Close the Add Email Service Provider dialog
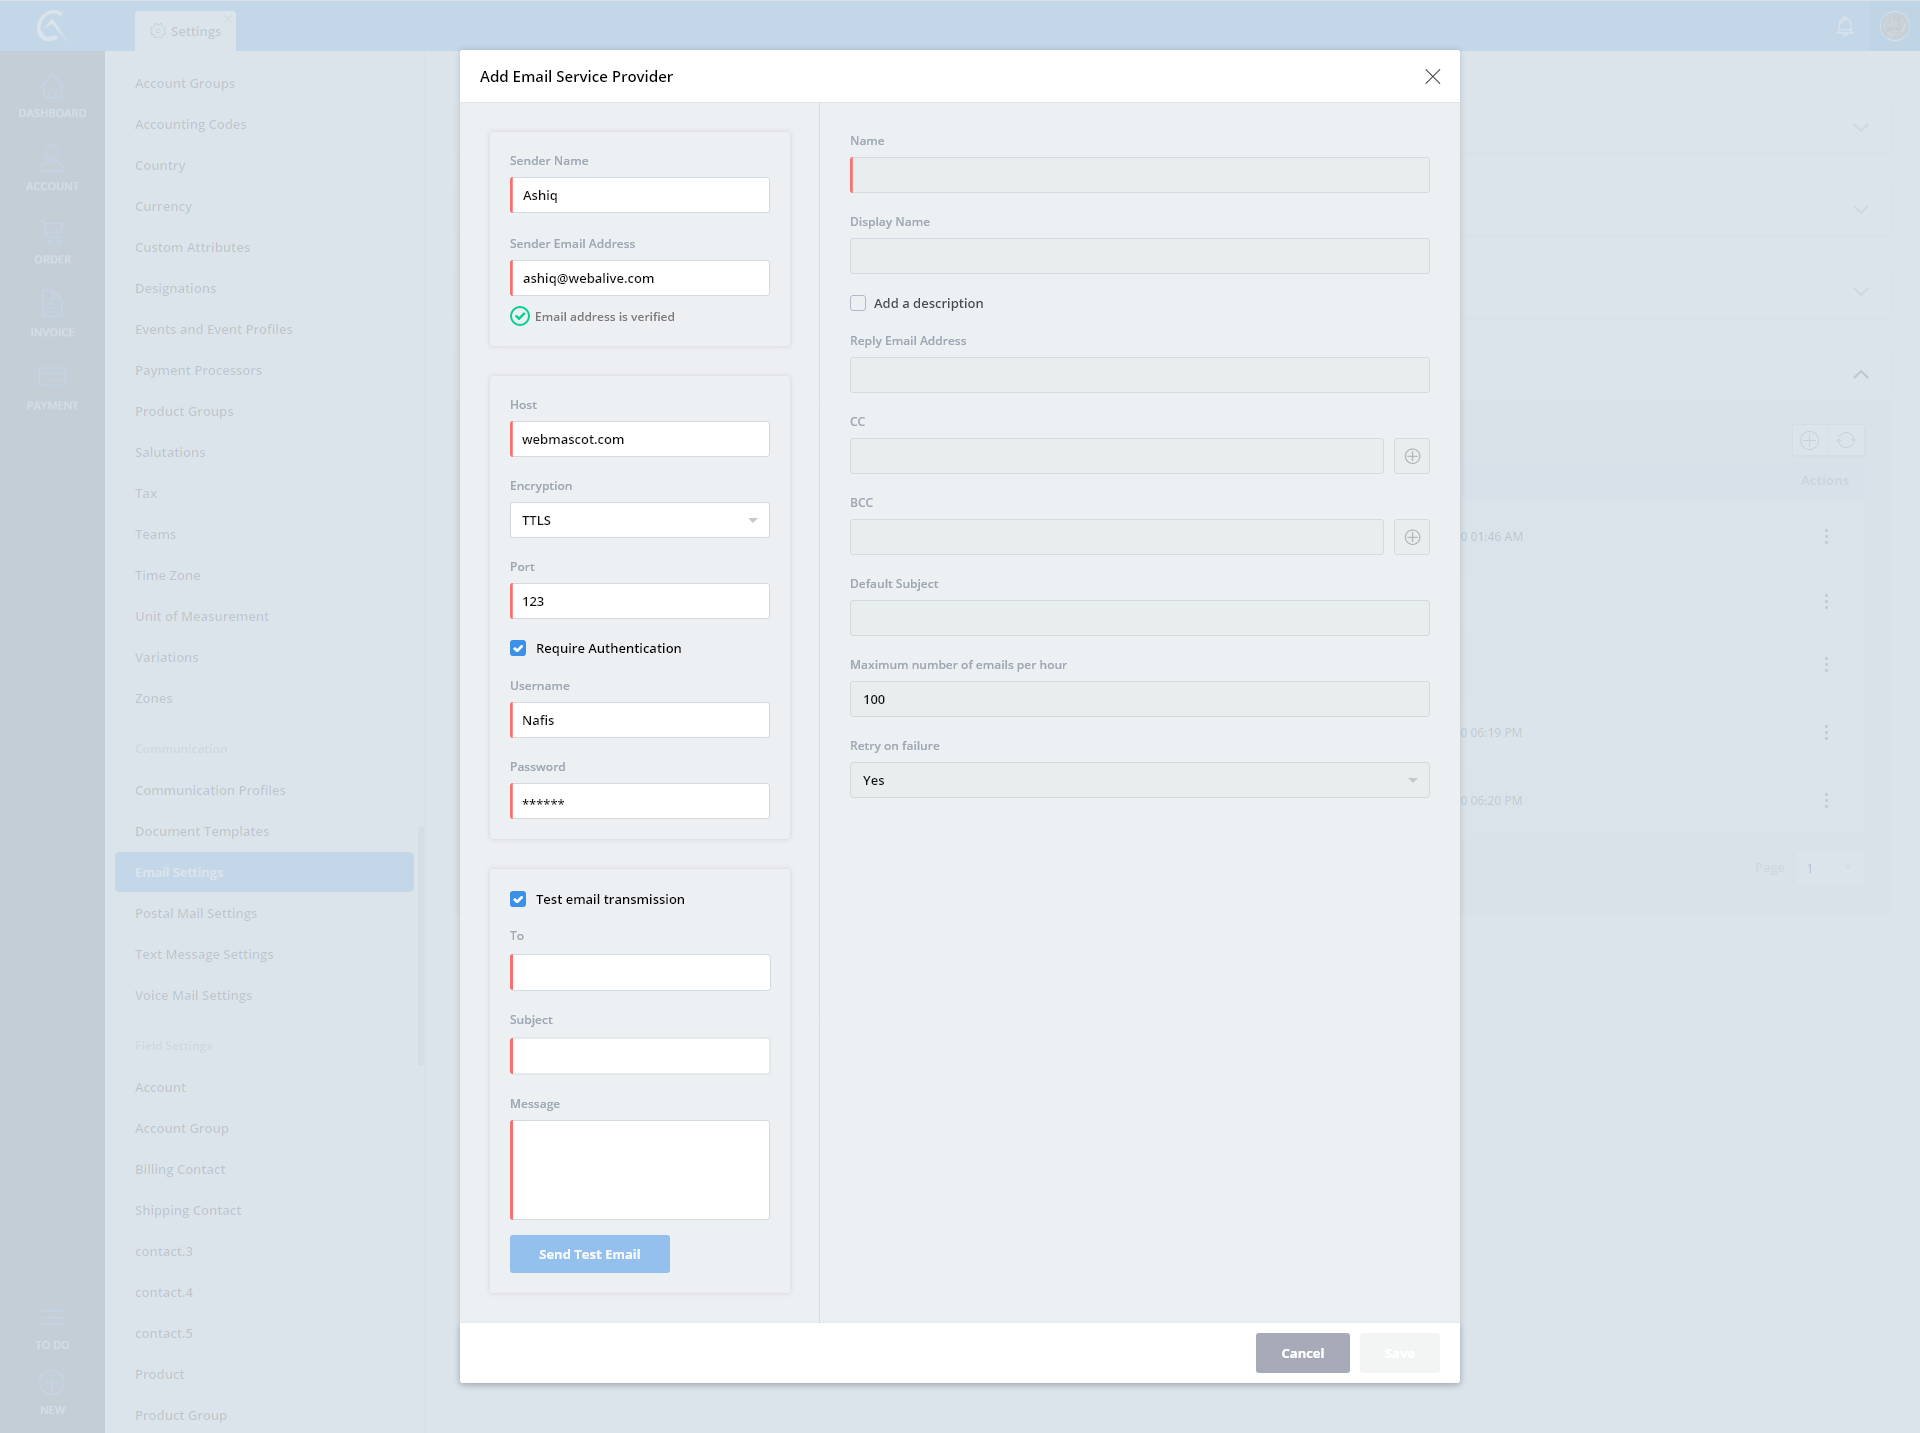The image size is (1920, 1433). coord(1432,77)
